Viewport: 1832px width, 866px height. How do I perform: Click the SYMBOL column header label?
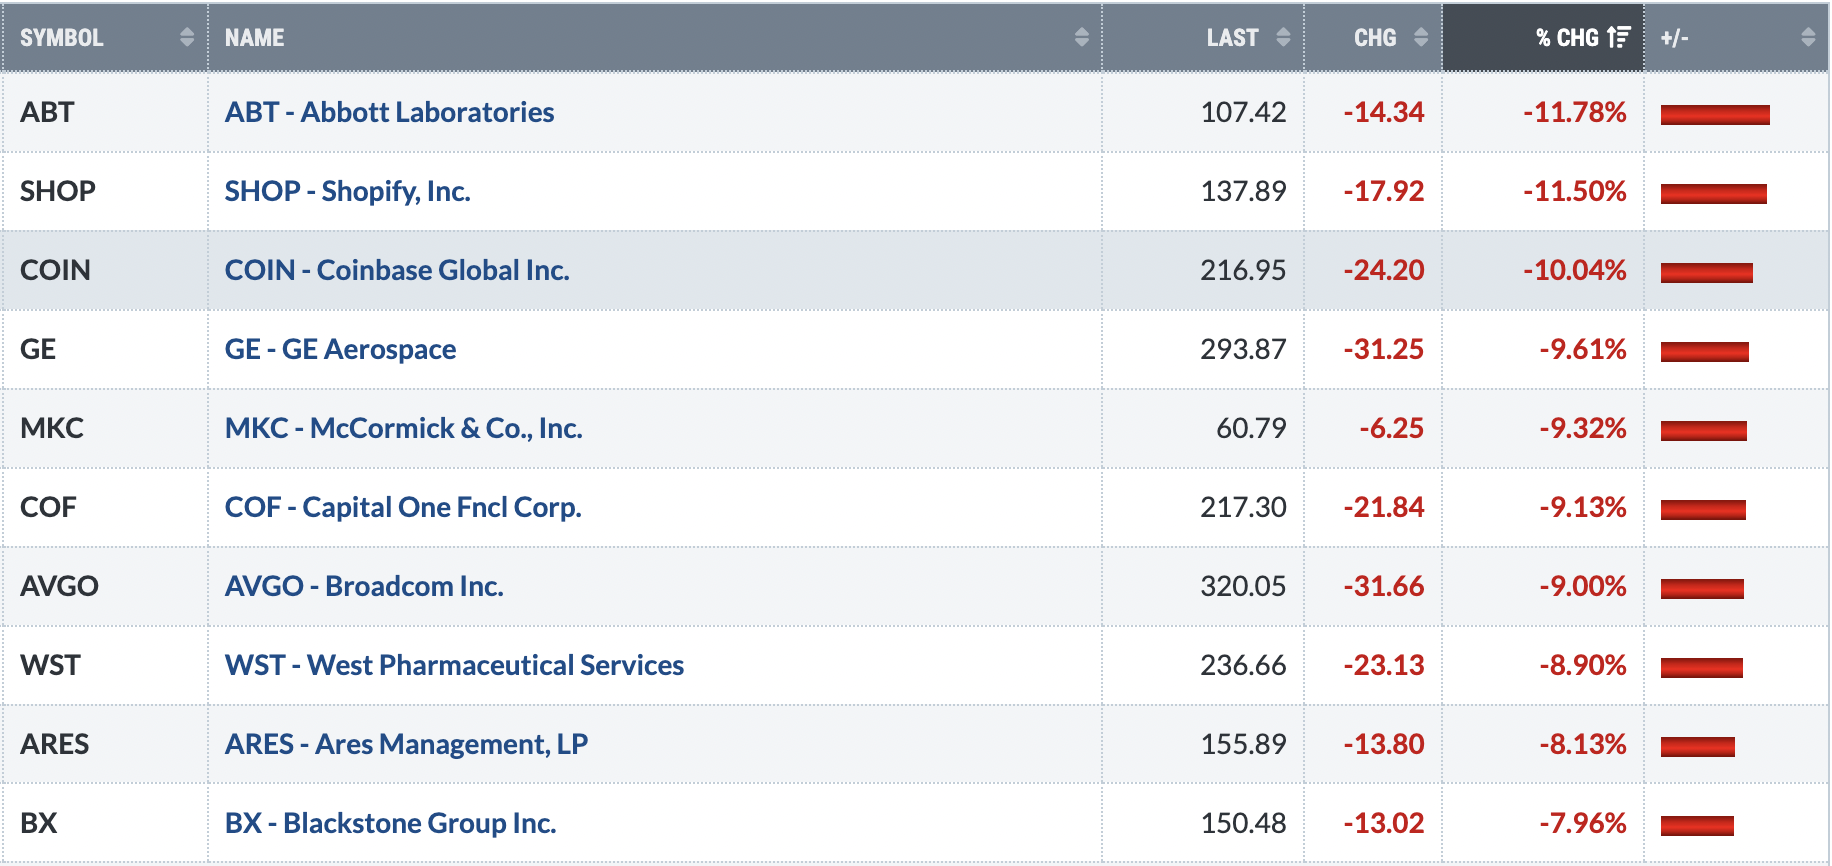[x=62, y=38]
